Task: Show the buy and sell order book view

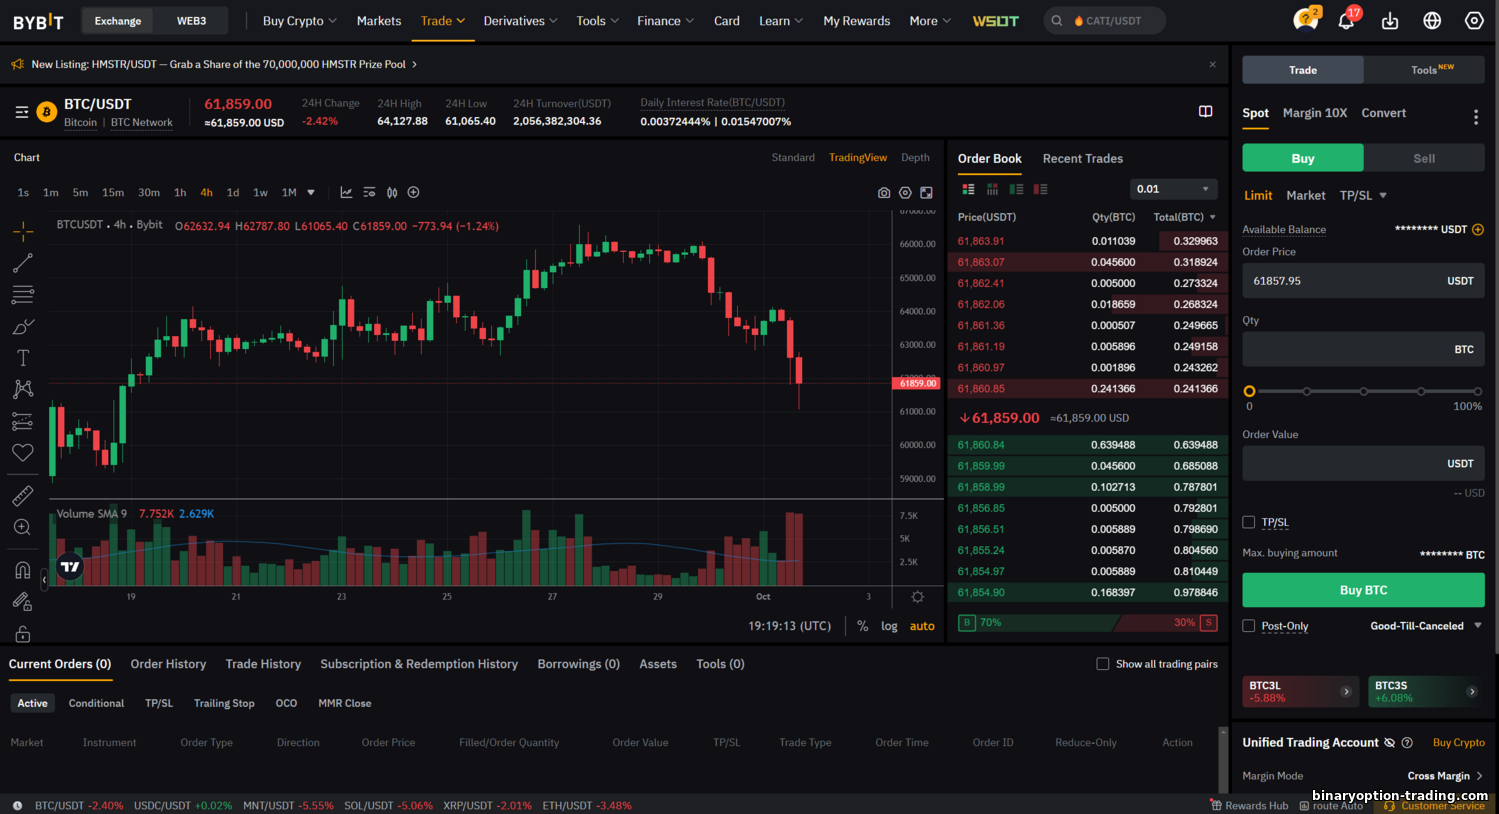Action: (x=968, y=189)
